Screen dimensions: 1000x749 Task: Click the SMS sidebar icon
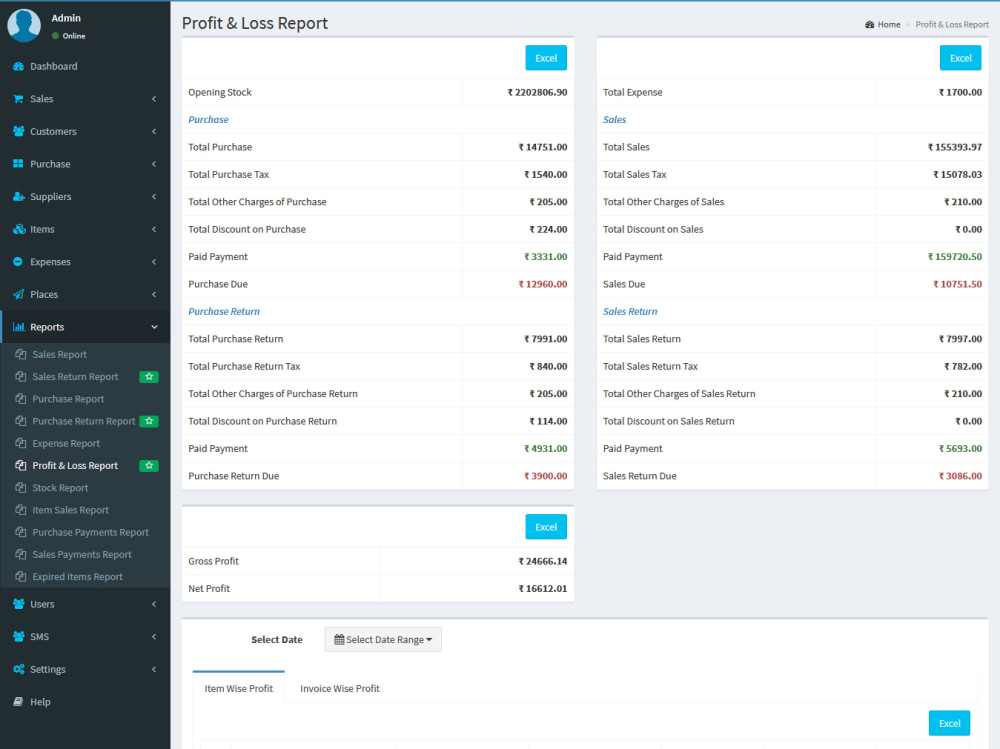[18, 637]
